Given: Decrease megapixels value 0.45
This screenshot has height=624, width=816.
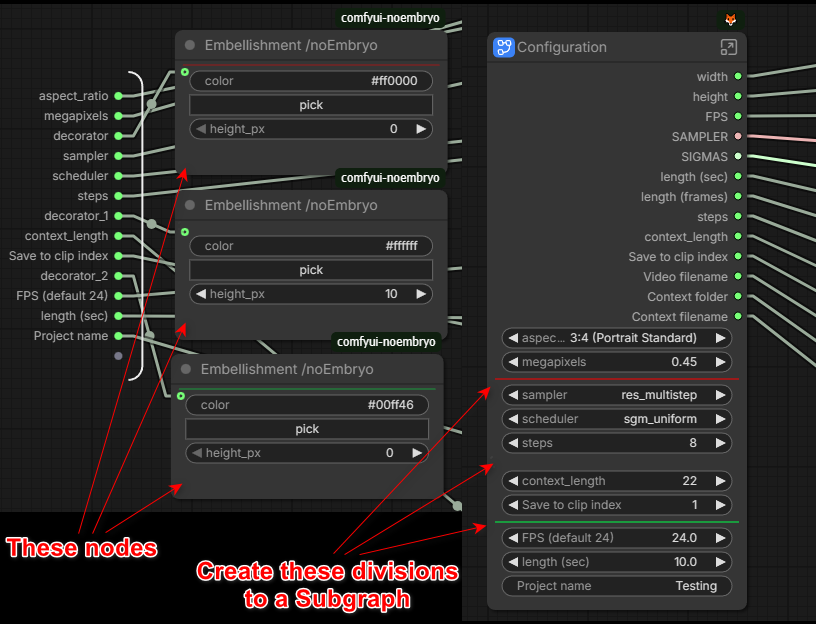Looking at the screenshot, I should pyautogui.click(x=513, y=362).
